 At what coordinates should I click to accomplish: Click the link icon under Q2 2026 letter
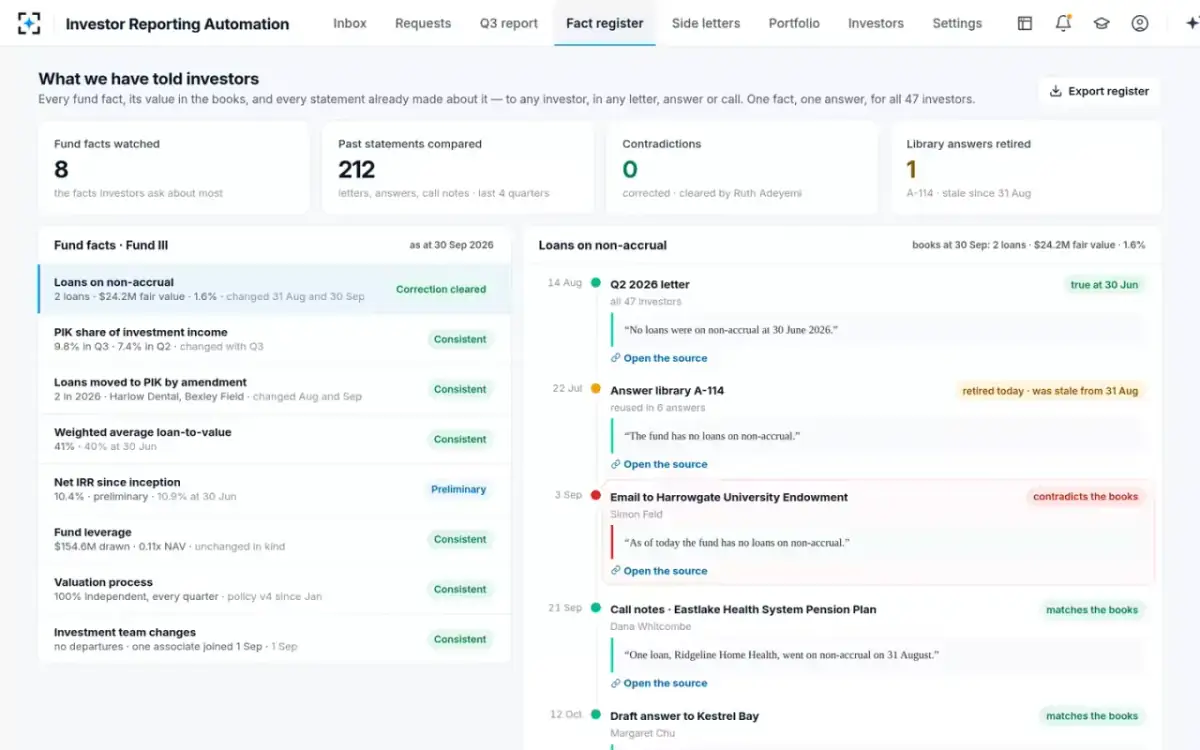click(615, 358)
